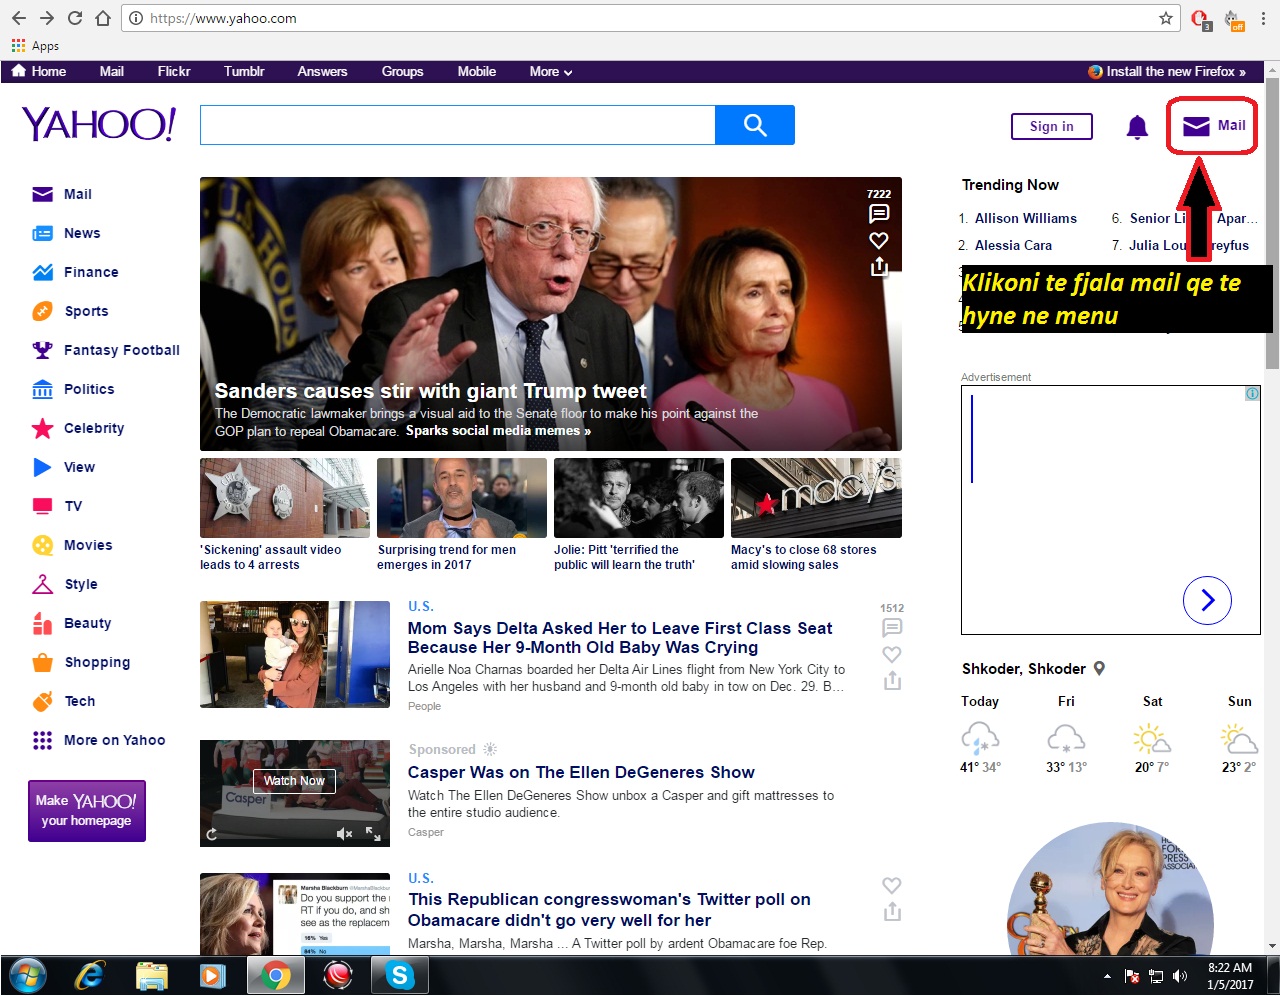Open notifications bell icon

(1137, 127)
